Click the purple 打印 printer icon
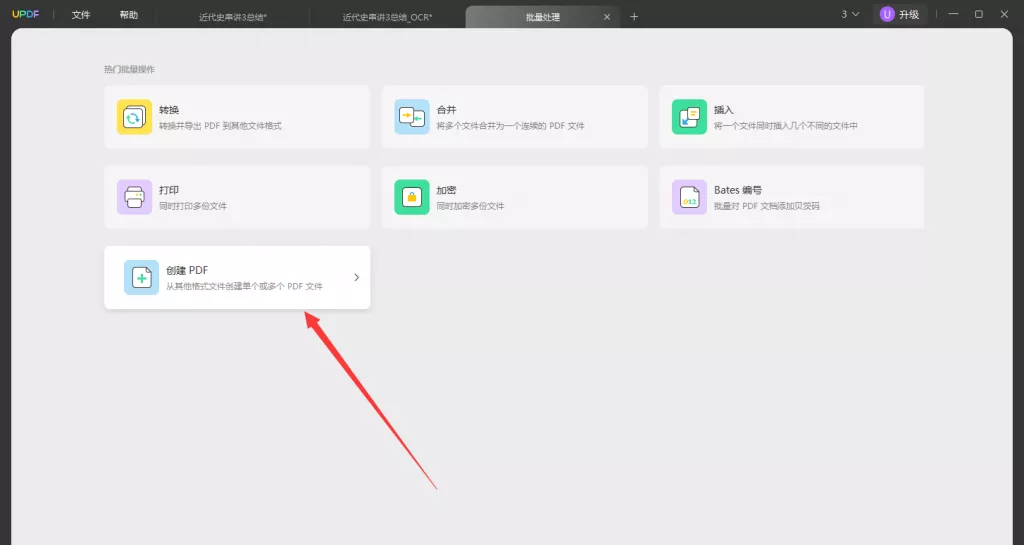The height and width of the screenshot is (545, 1024). (x=135, y=197)
